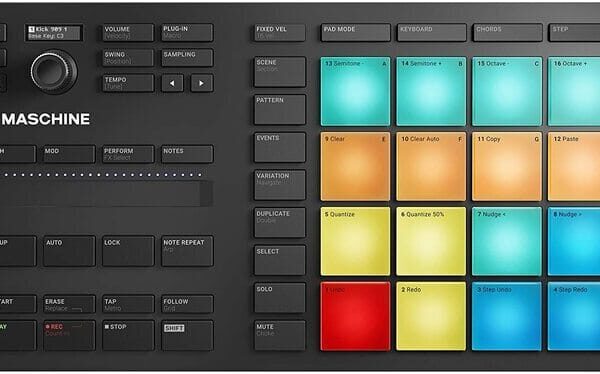The width and height of the screenshot is (600, 374).
Task: Tap pad 16 Octave +
Action: [574, 91]
